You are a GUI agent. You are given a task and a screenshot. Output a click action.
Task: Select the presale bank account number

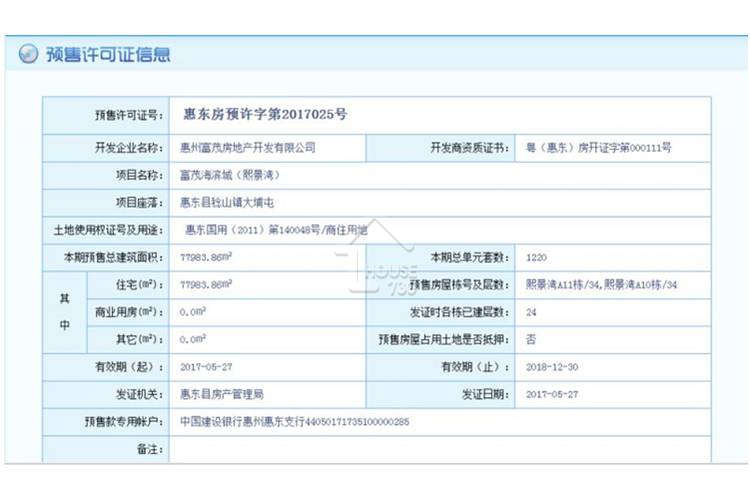[357, 422]
